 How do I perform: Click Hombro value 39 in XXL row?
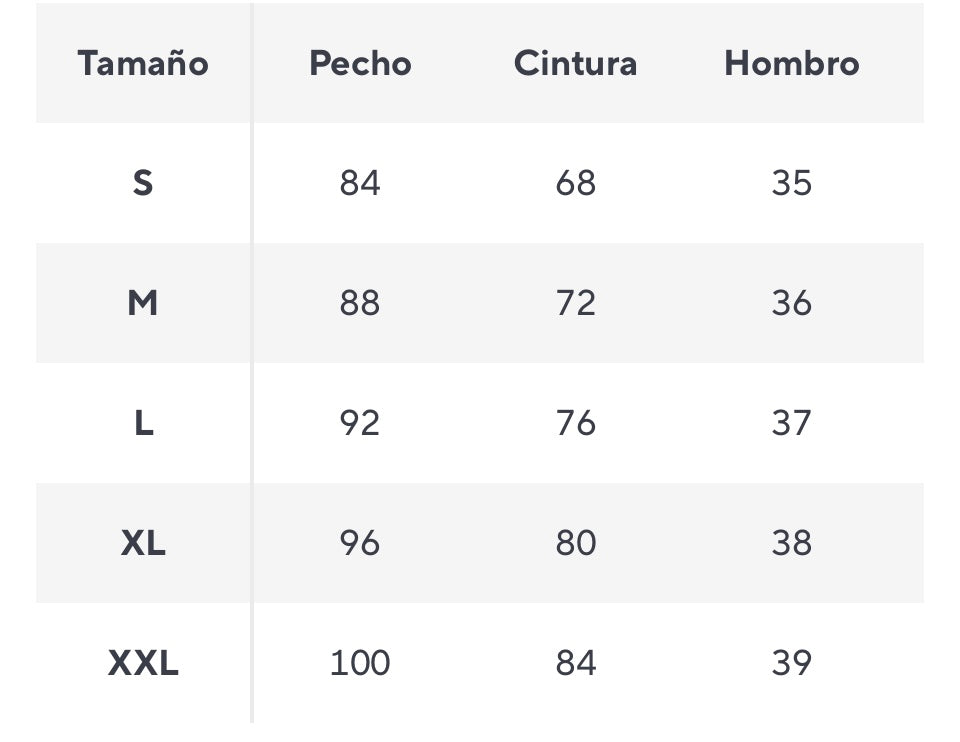coord(791,663)
